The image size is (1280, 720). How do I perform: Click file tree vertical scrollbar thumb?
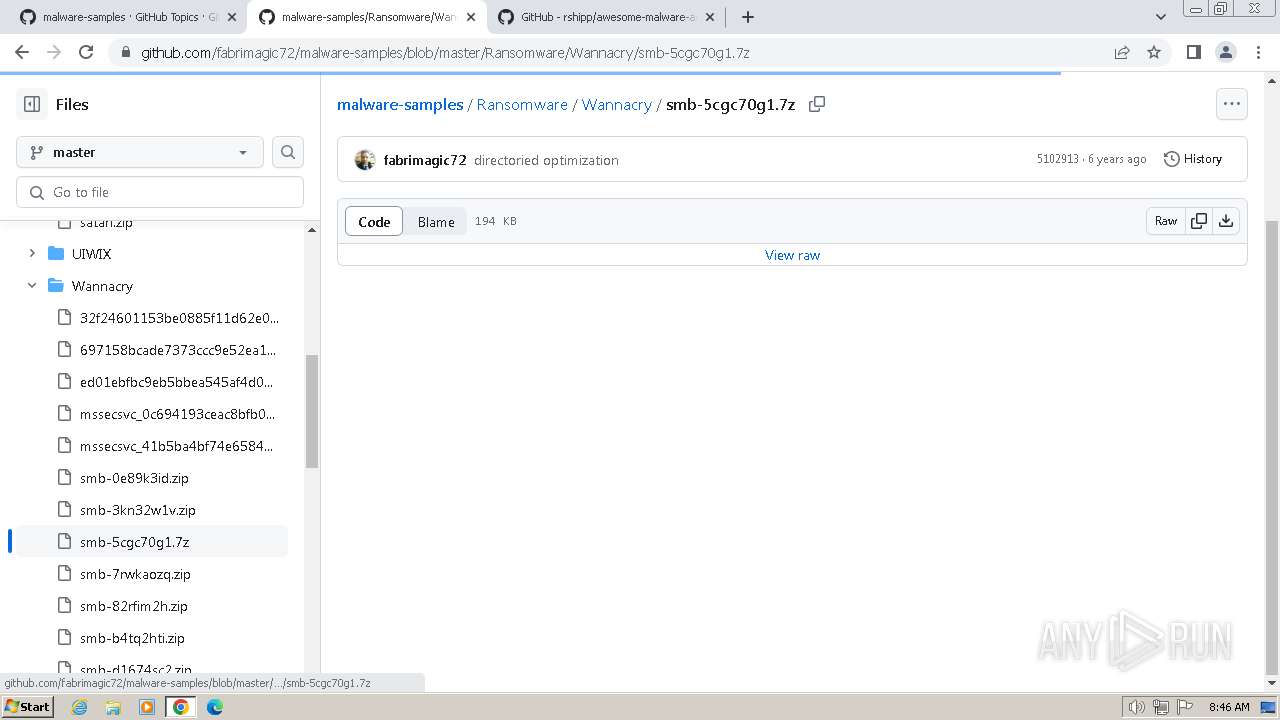[311, 411]
